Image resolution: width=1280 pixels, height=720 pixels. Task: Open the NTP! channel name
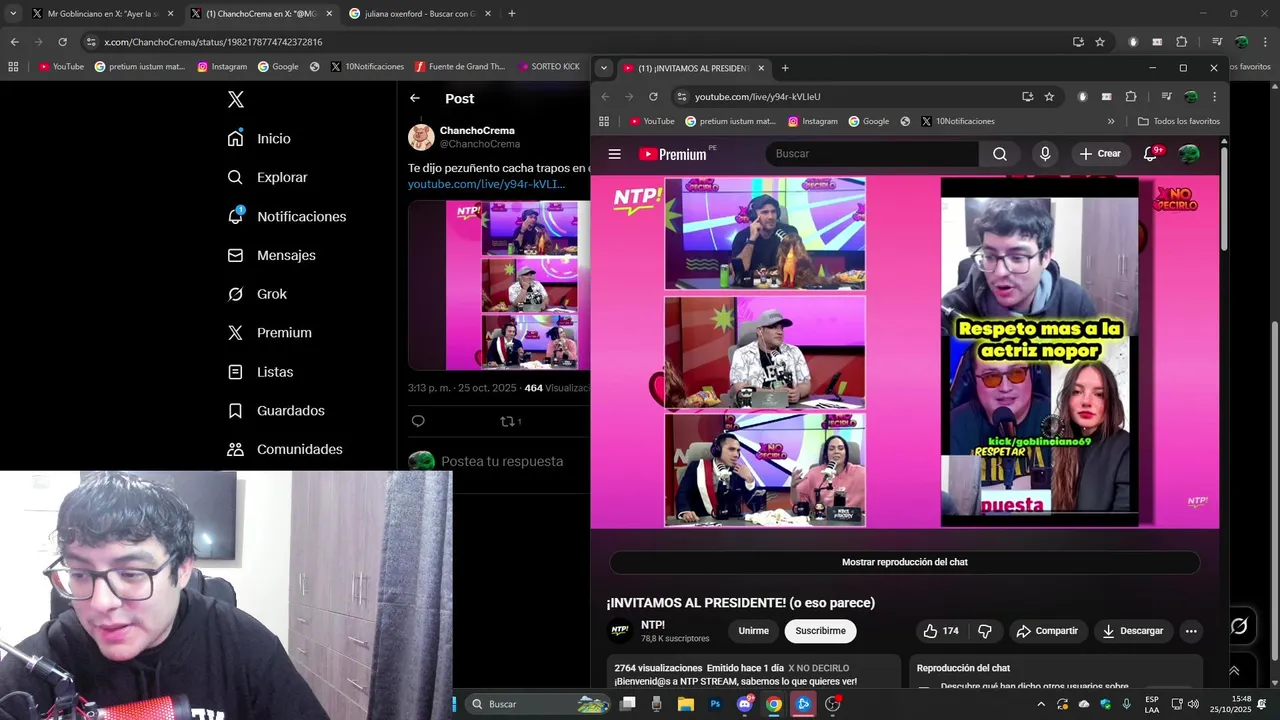[x=653, y=625]
